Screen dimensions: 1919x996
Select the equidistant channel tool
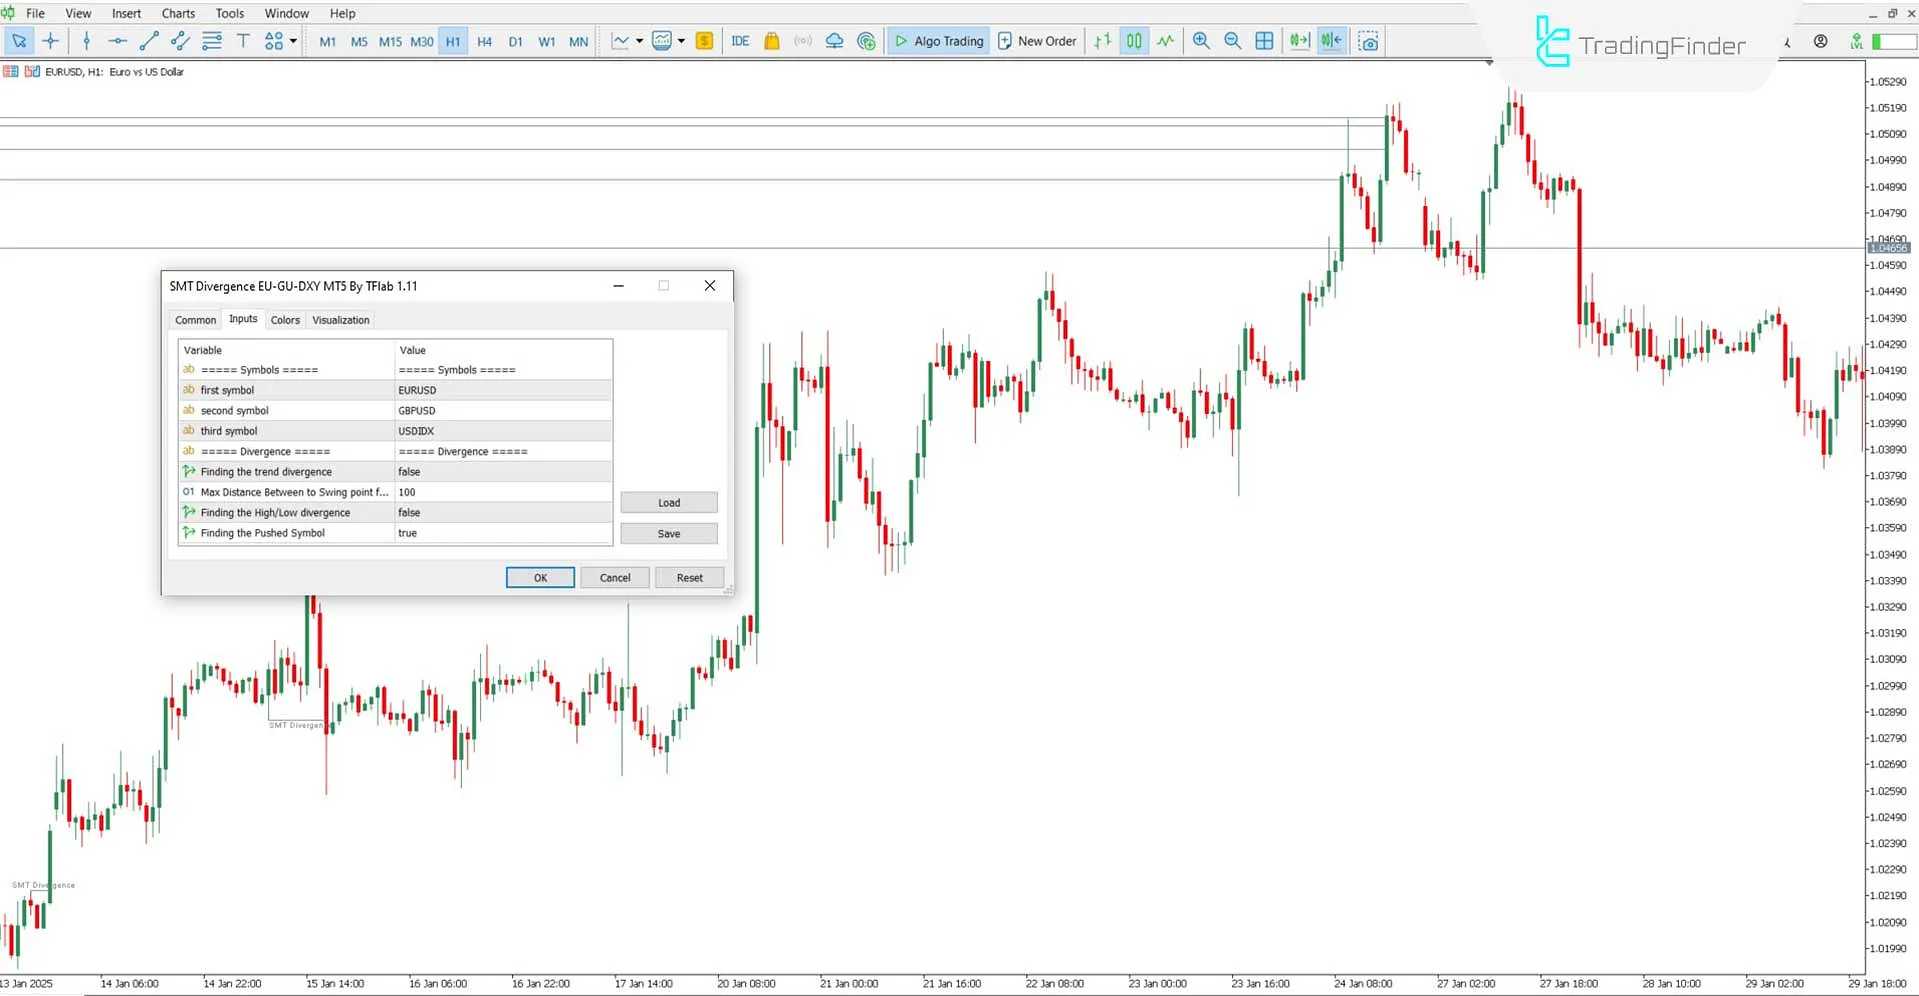(180, 41)
